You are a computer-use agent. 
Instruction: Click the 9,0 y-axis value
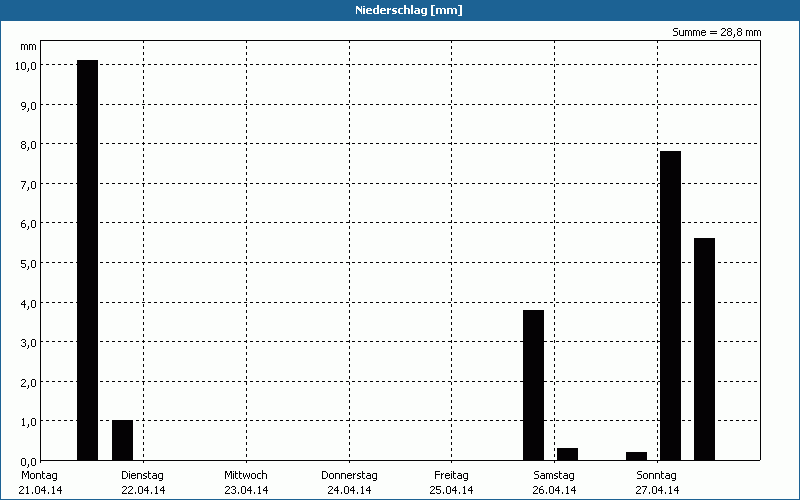pyautogui.click(x=29, y=106)
